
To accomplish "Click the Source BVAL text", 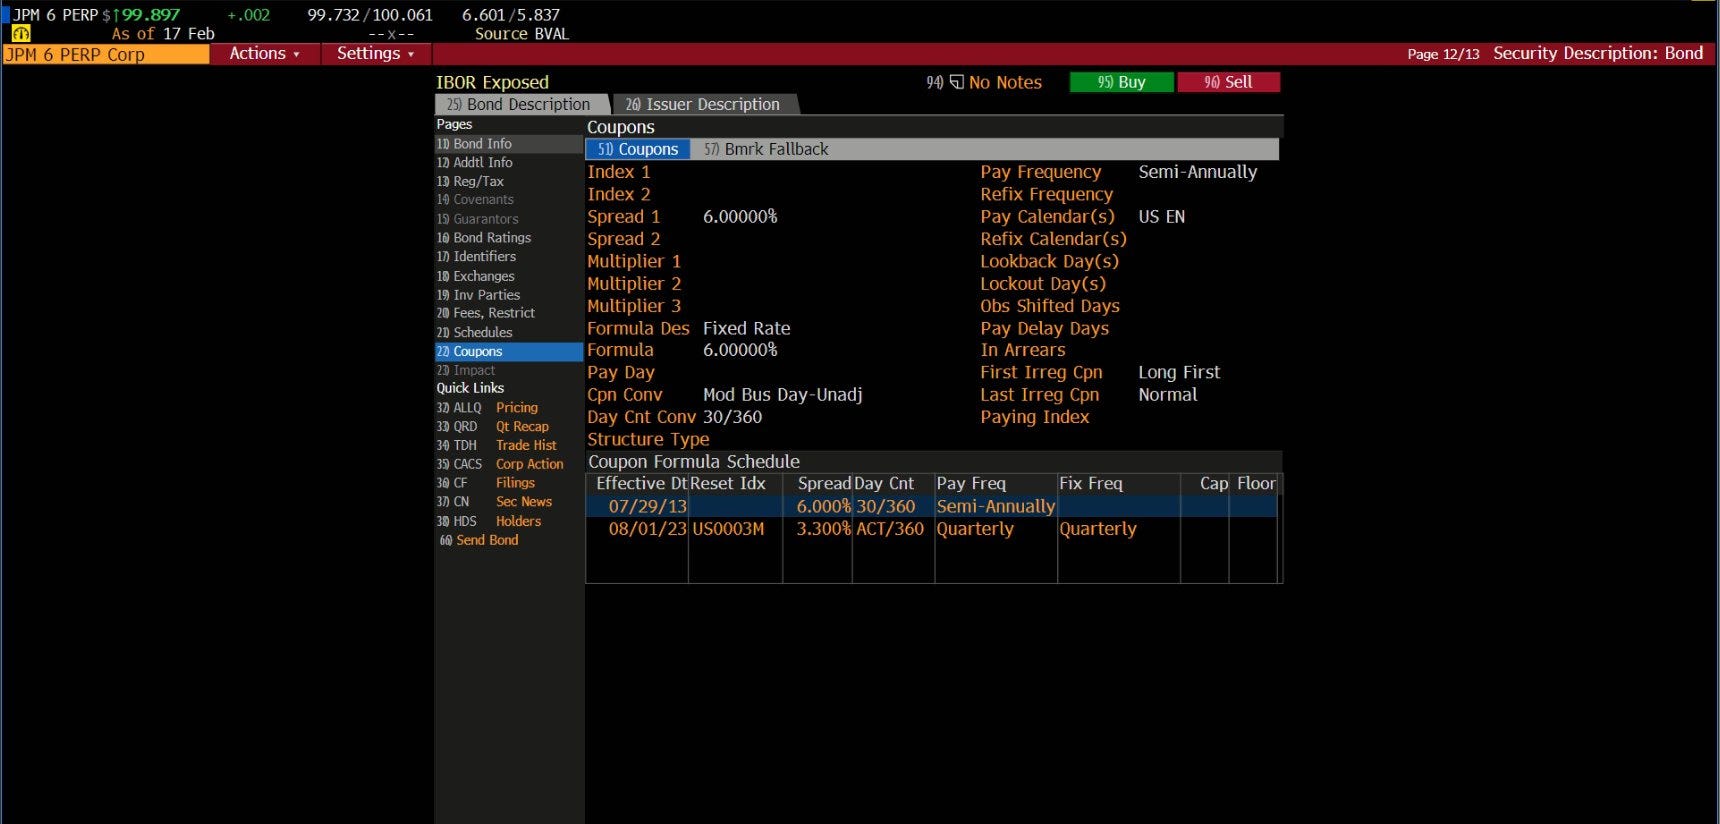I will (522, 34).
